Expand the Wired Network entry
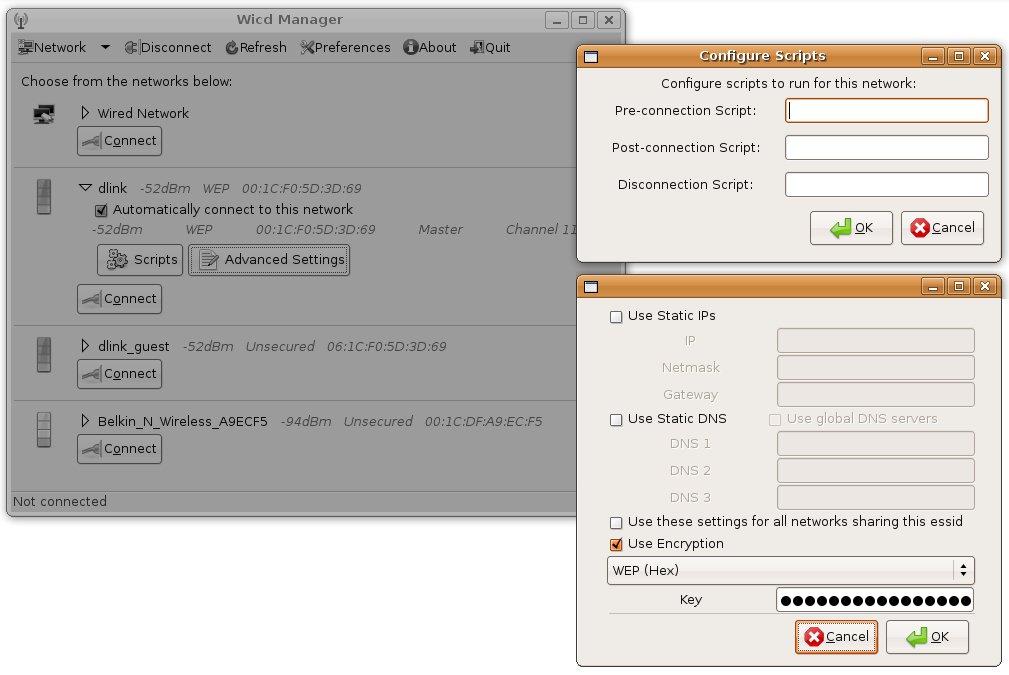 click(85, 113)
